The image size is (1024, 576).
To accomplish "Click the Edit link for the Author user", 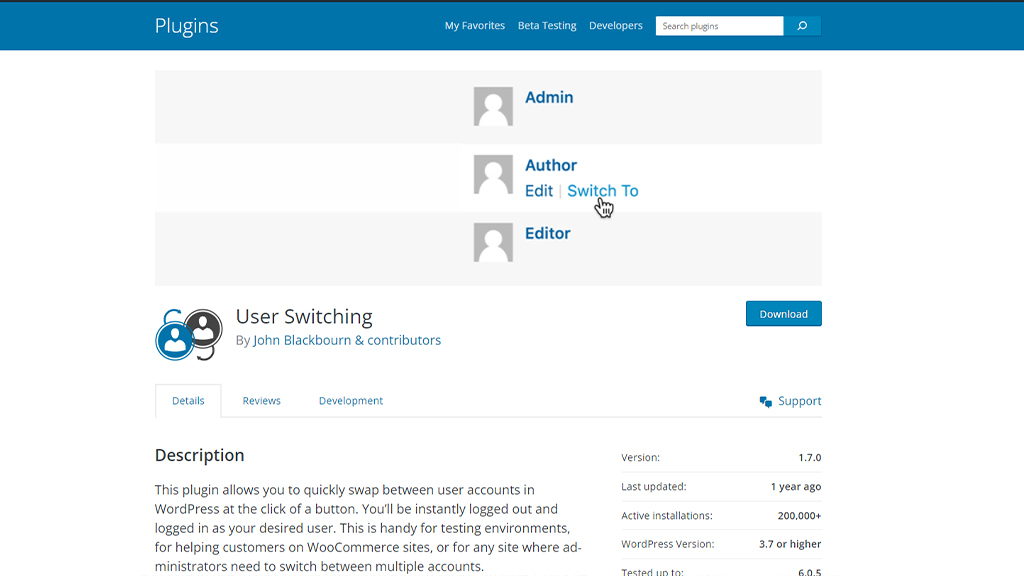I will (x=539, y=190).
